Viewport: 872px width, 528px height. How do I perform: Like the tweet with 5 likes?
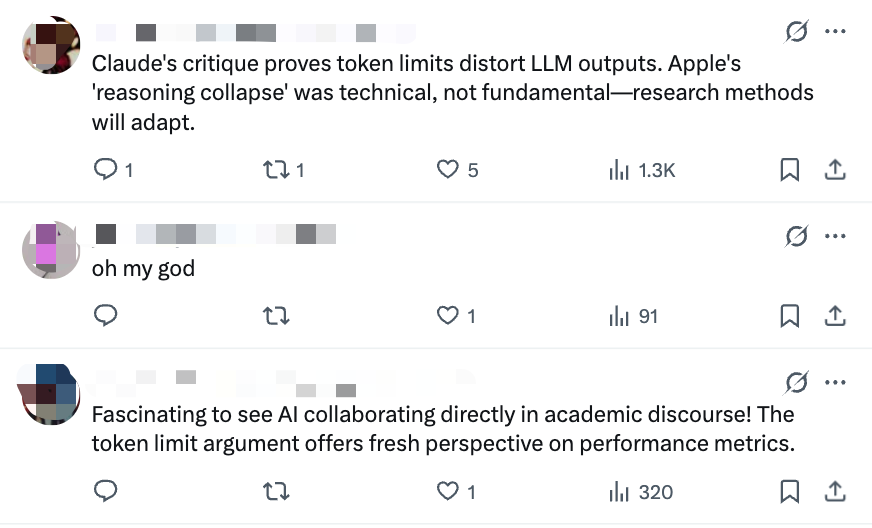point(448,170)
